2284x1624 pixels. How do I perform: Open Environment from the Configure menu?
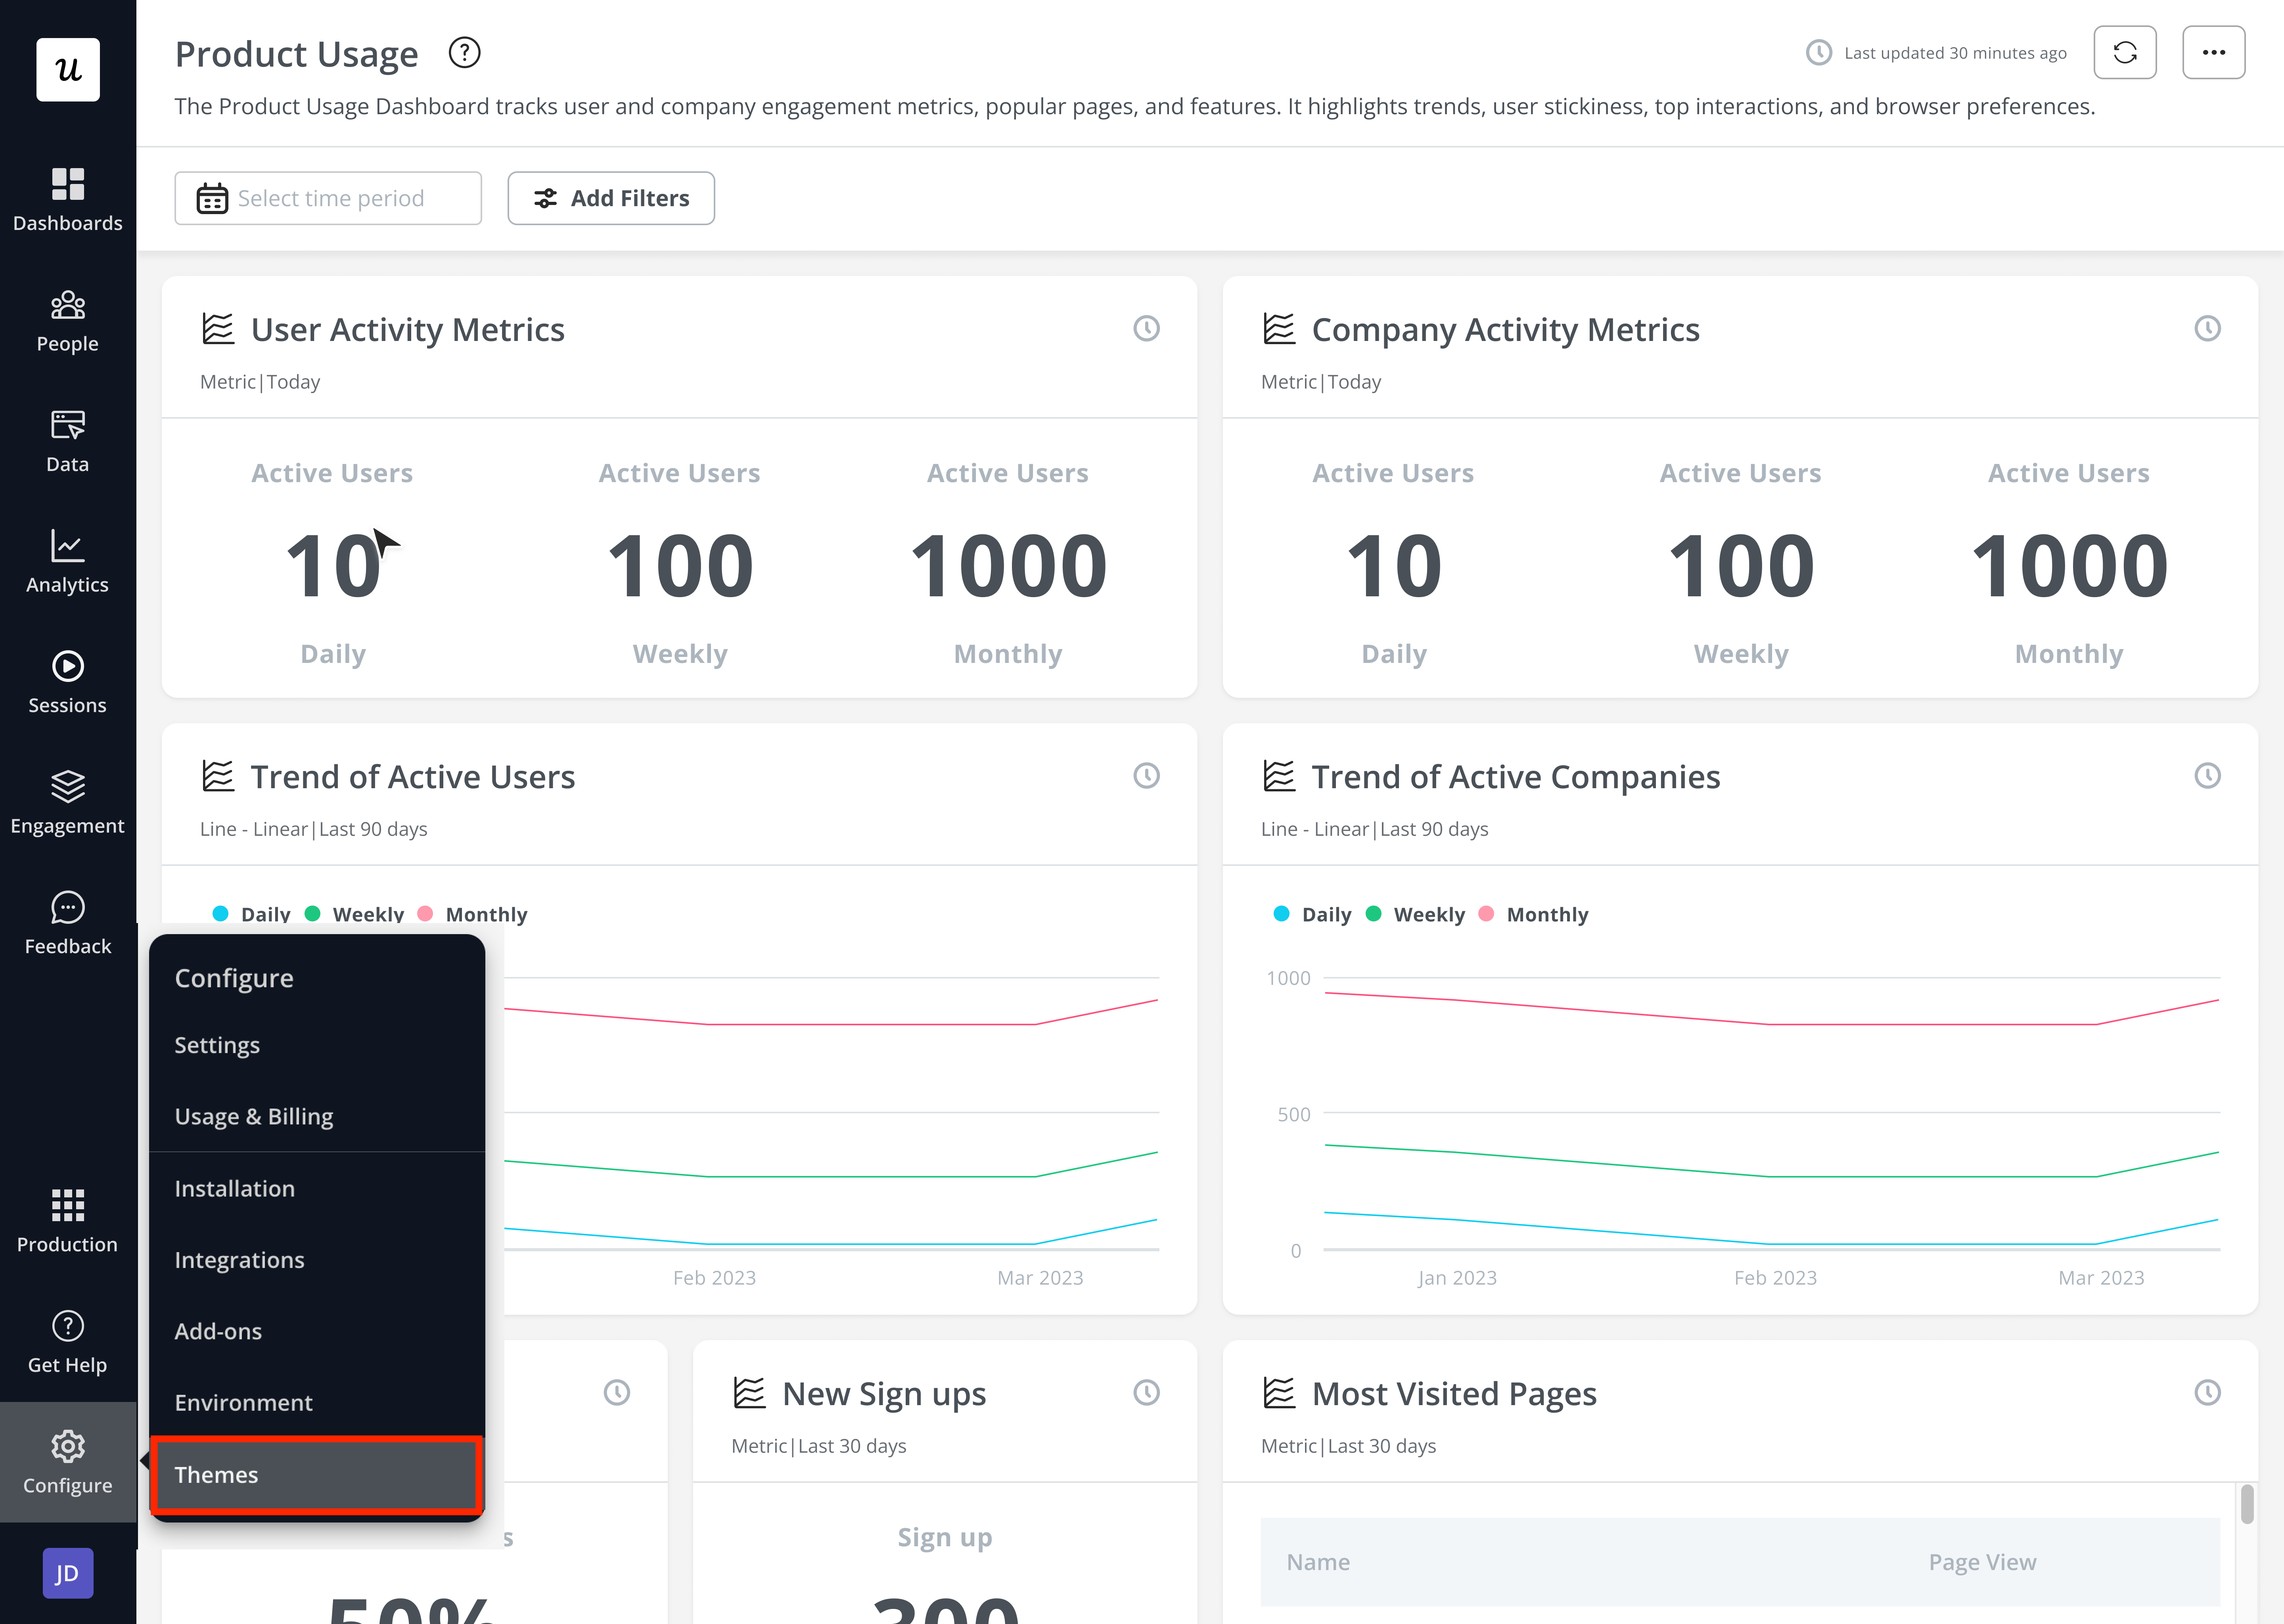(x=317, y=1403)
